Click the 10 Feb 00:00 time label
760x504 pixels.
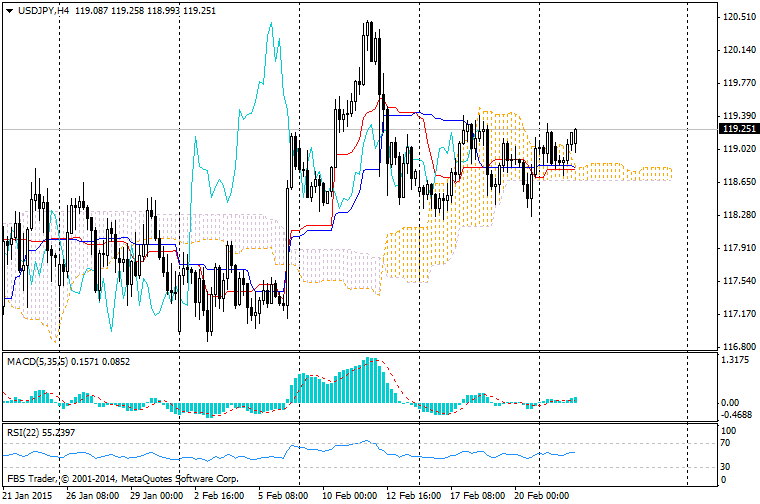(349, 496)
